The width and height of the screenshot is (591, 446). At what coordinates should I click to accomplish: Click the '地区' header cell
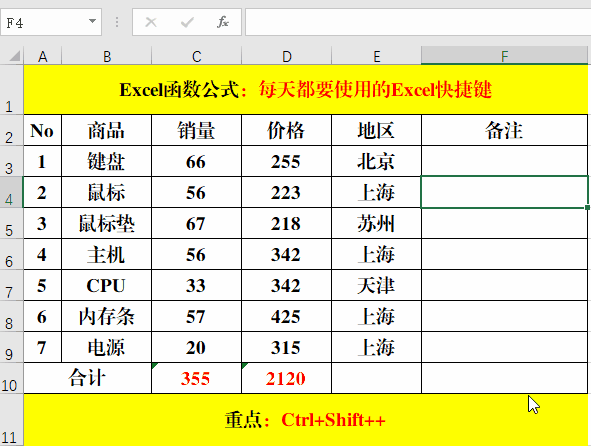pos(377,130)
